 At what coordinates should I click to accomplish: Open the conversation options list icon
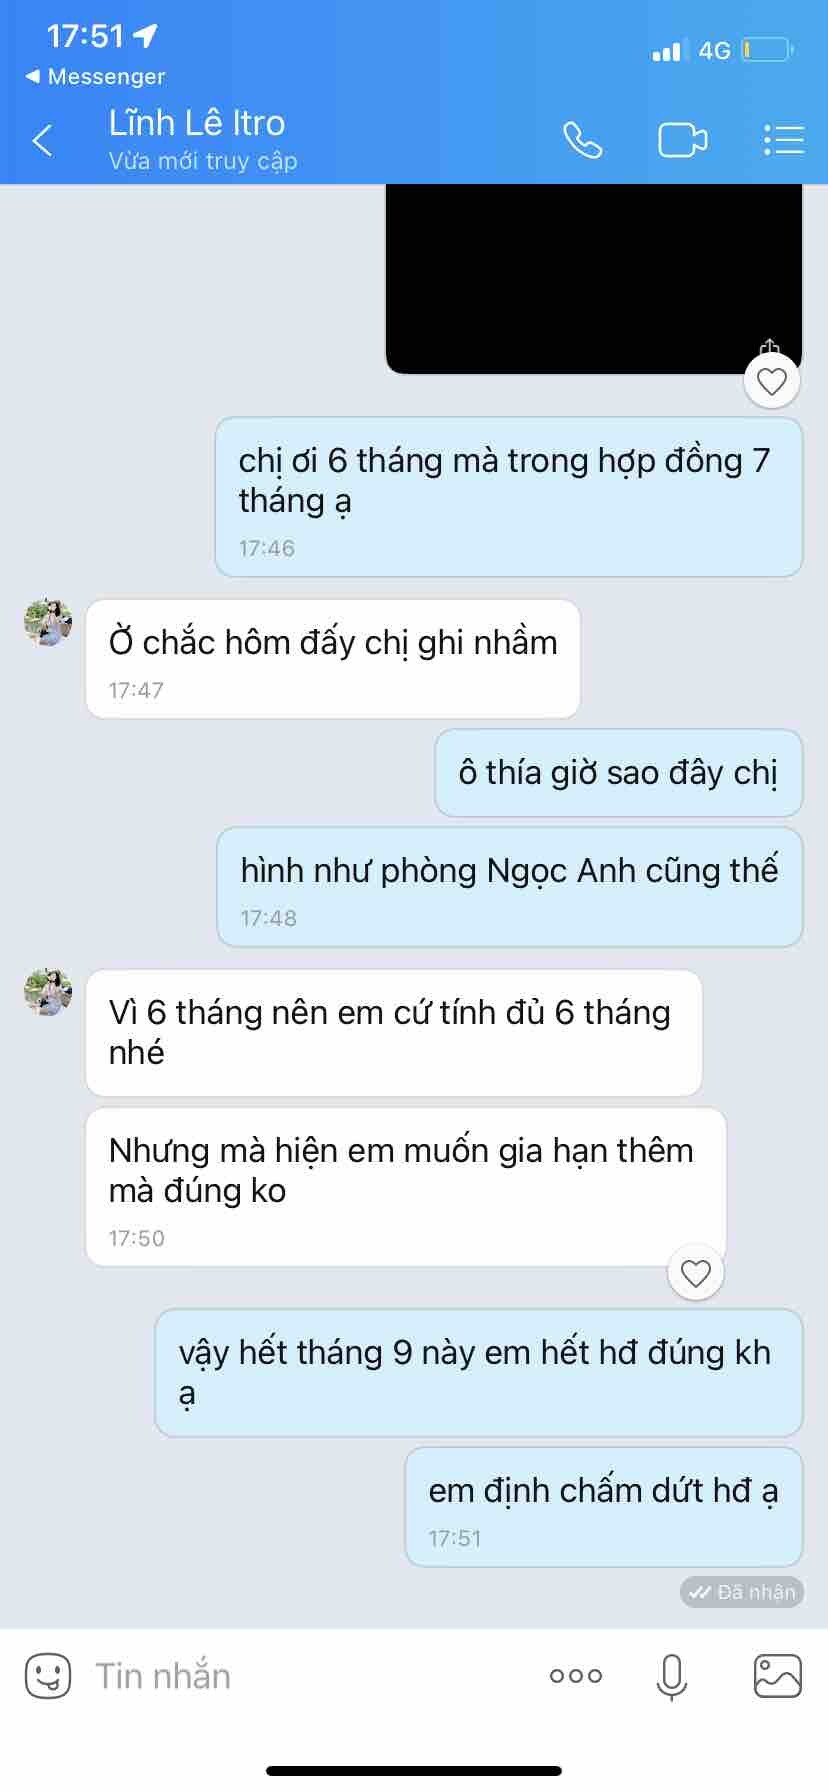coord(784,140)
